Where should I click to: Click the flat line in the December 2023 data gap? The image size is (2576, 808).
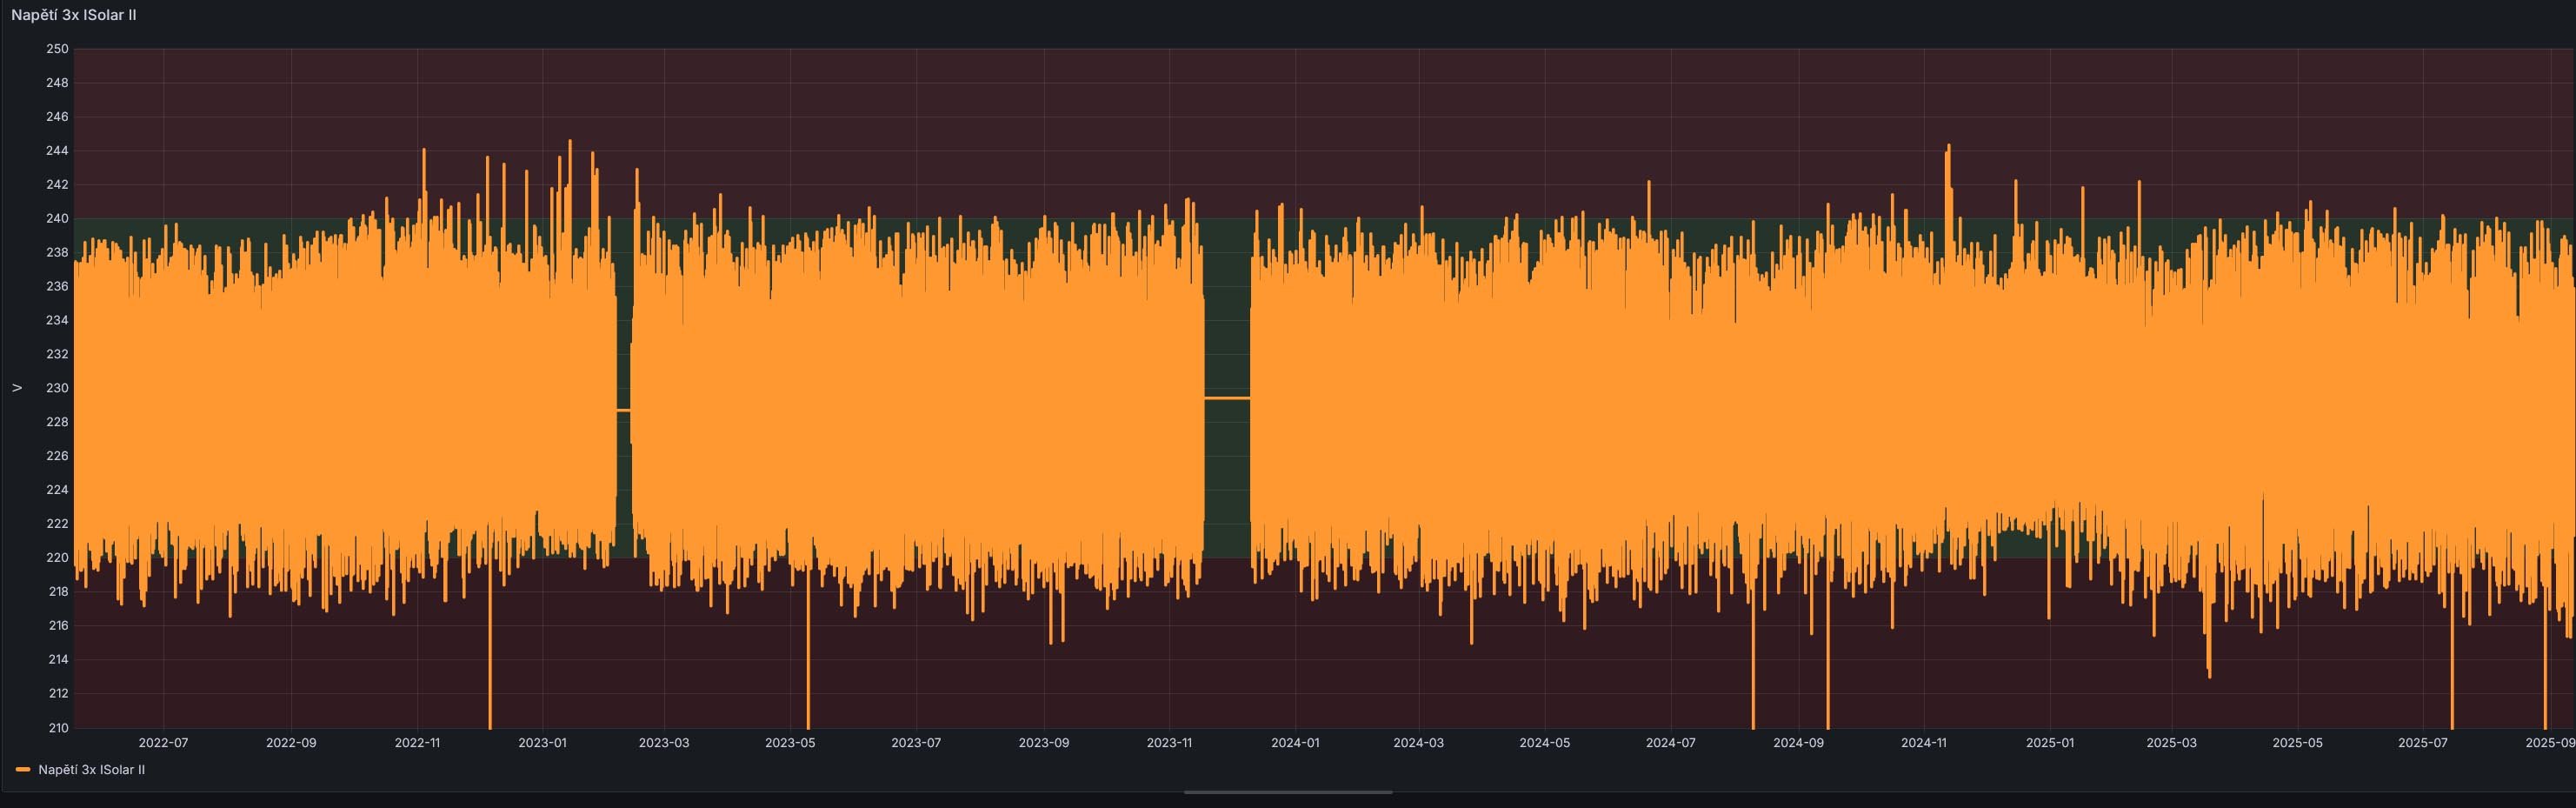[x=1227, y=398]
